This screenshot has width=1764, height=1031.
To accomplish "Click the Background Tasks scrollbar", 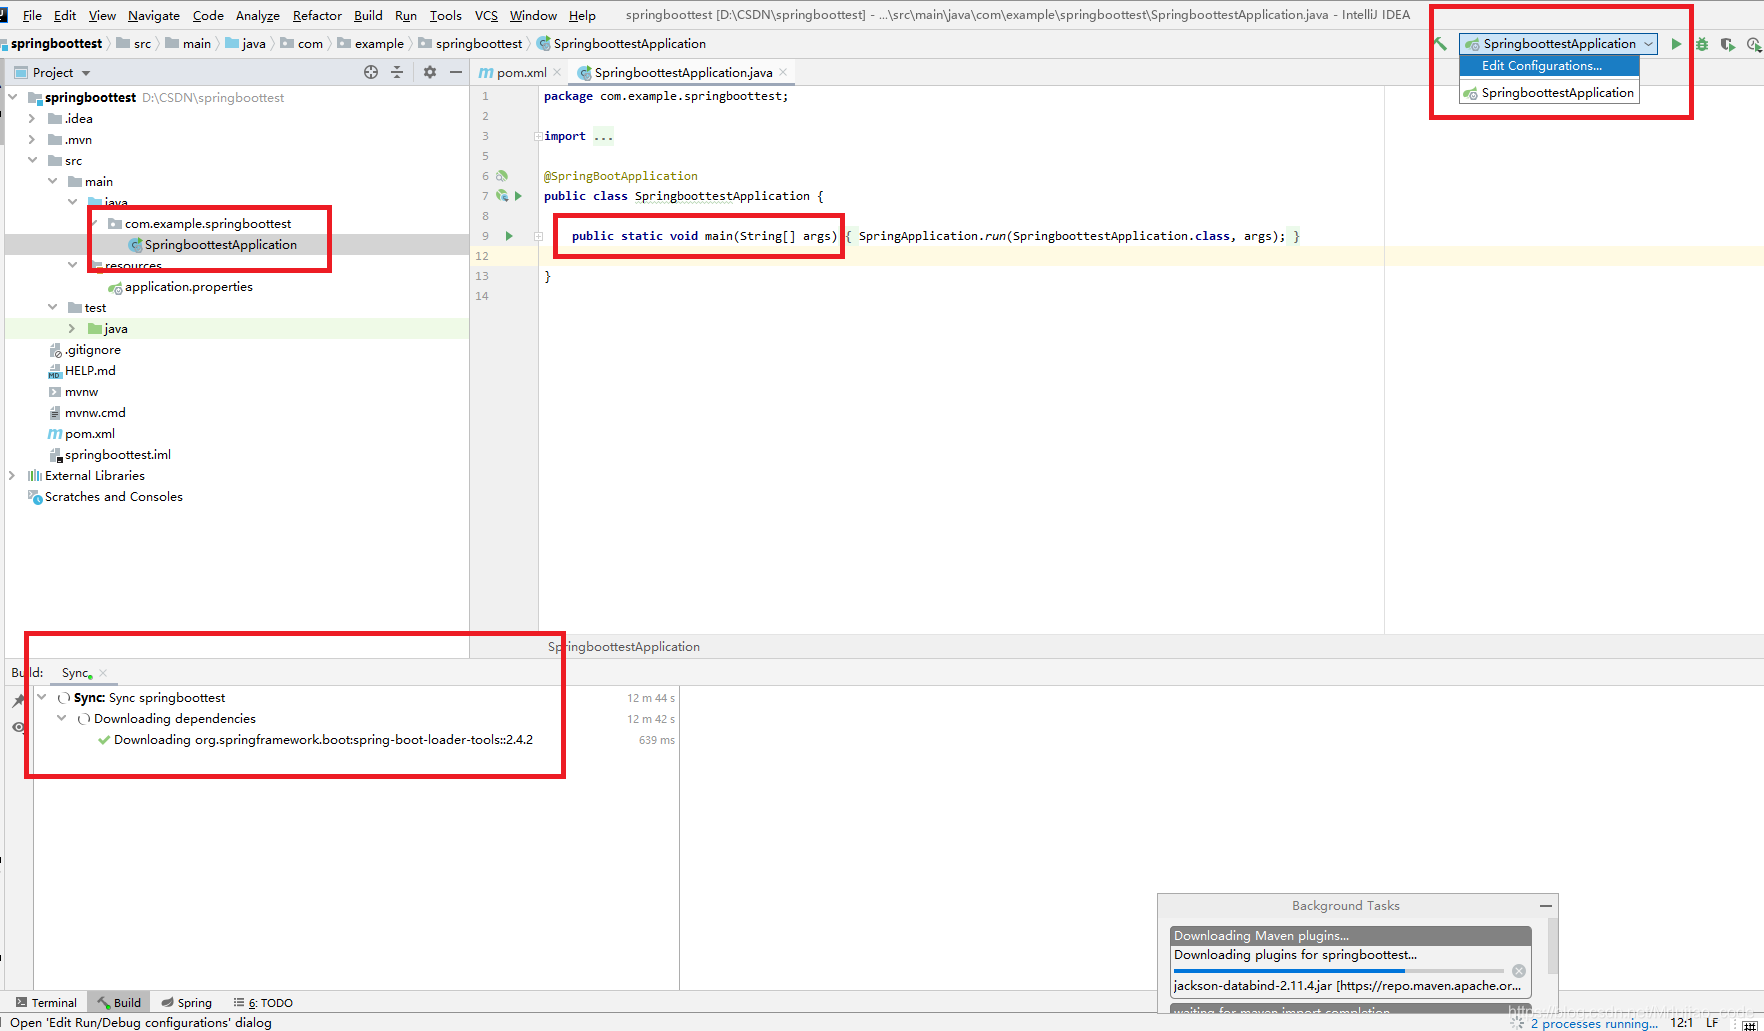I will pos(1552,945).
